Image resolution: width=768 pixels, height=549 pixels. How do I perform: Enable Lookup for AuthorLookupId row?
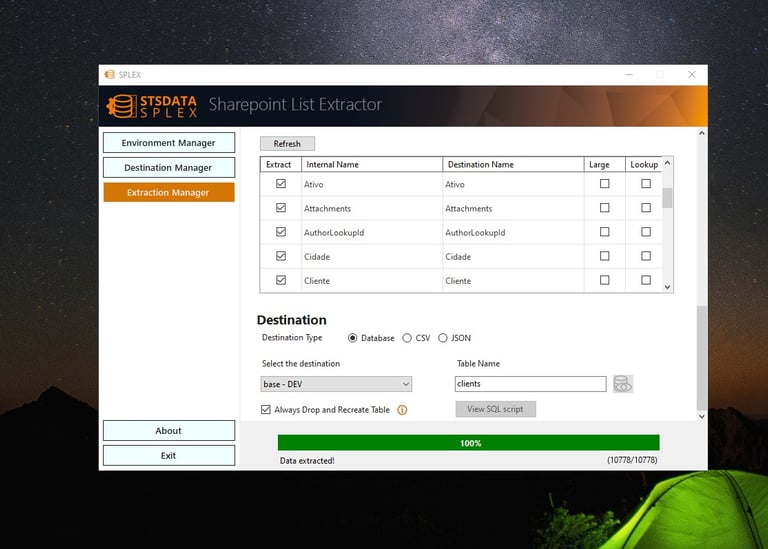(646, 232)
